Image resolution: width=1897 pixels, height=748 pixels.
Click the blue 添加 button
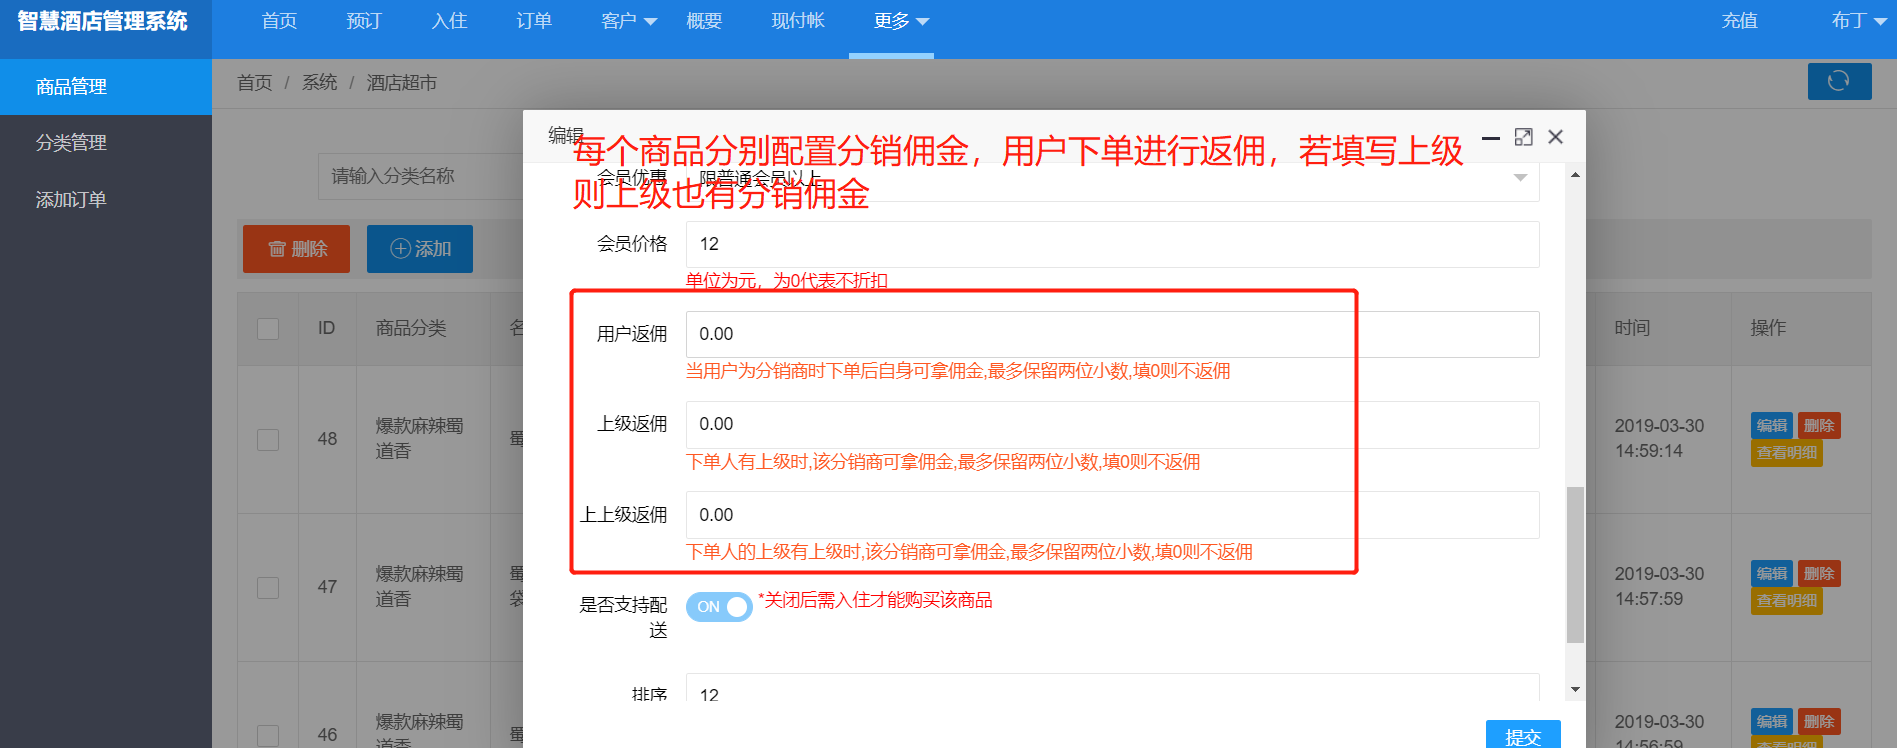tap(420, 249)
